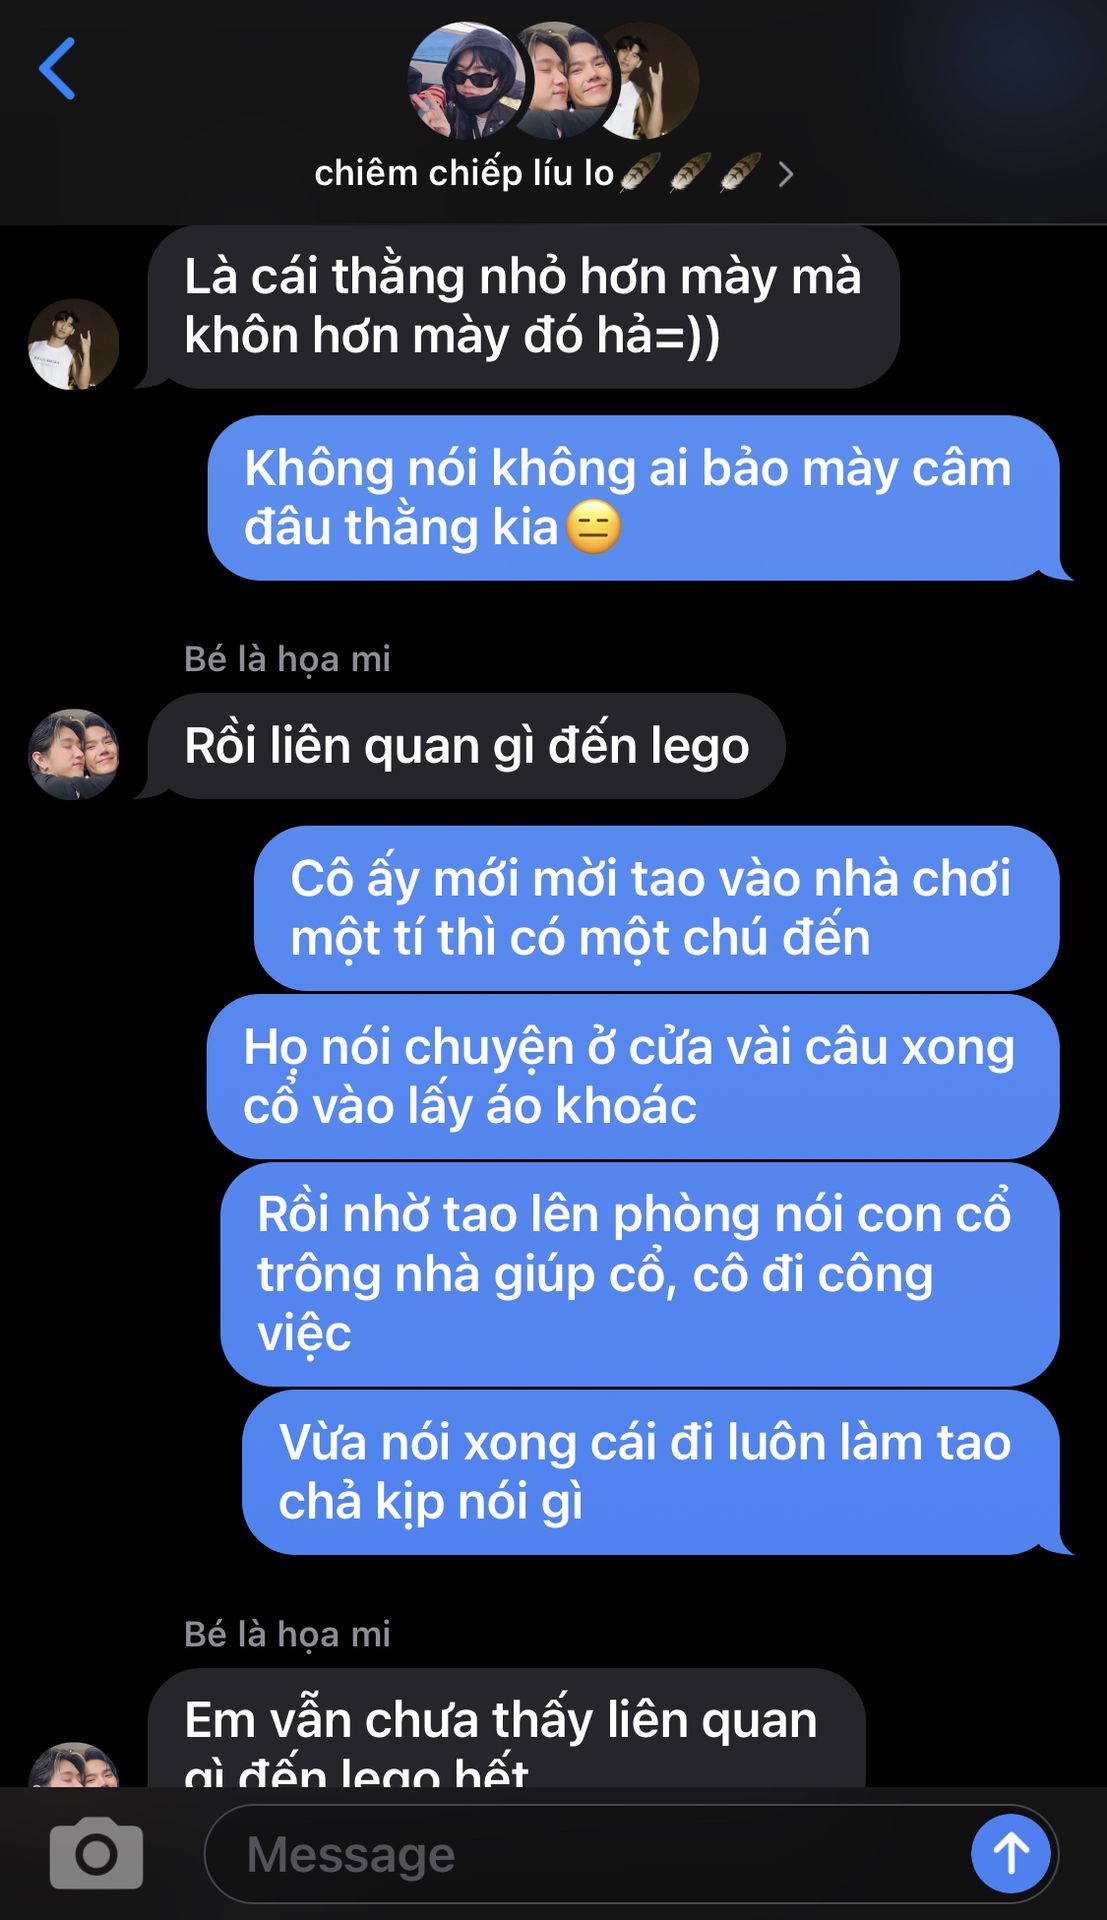Tap group name 'chiêm chiếp líu lo'
The height and width of the screenshot is (1920, 1107).
pos(464,173)
